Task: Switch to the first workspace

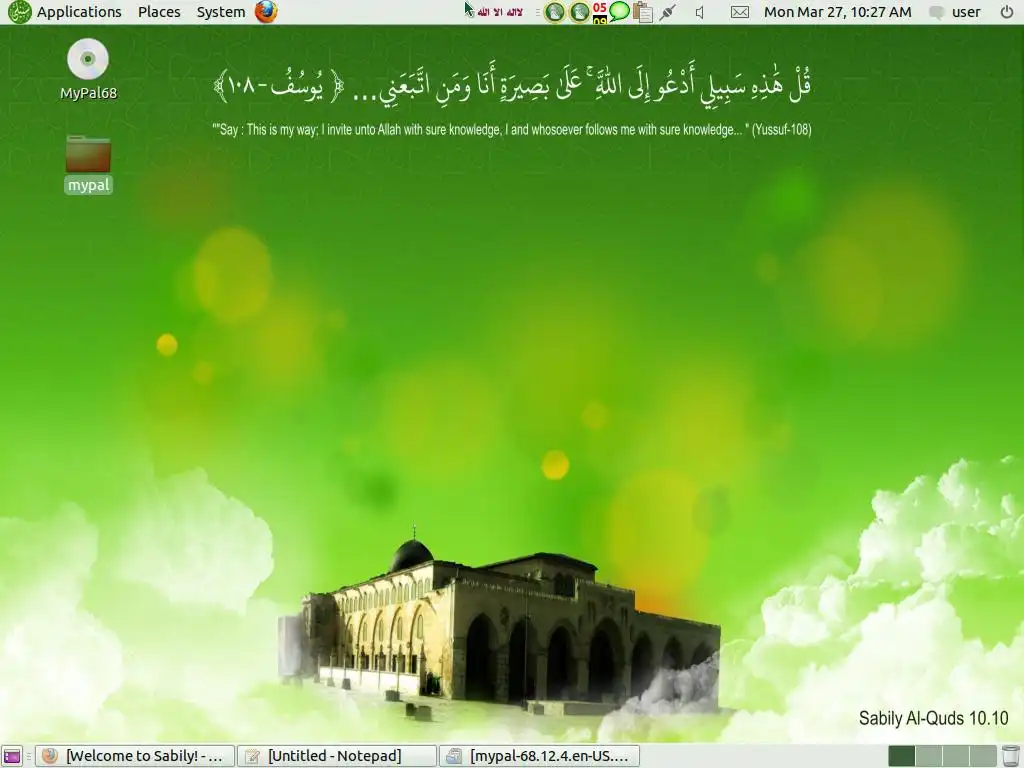Action: [x=902, y=756]
